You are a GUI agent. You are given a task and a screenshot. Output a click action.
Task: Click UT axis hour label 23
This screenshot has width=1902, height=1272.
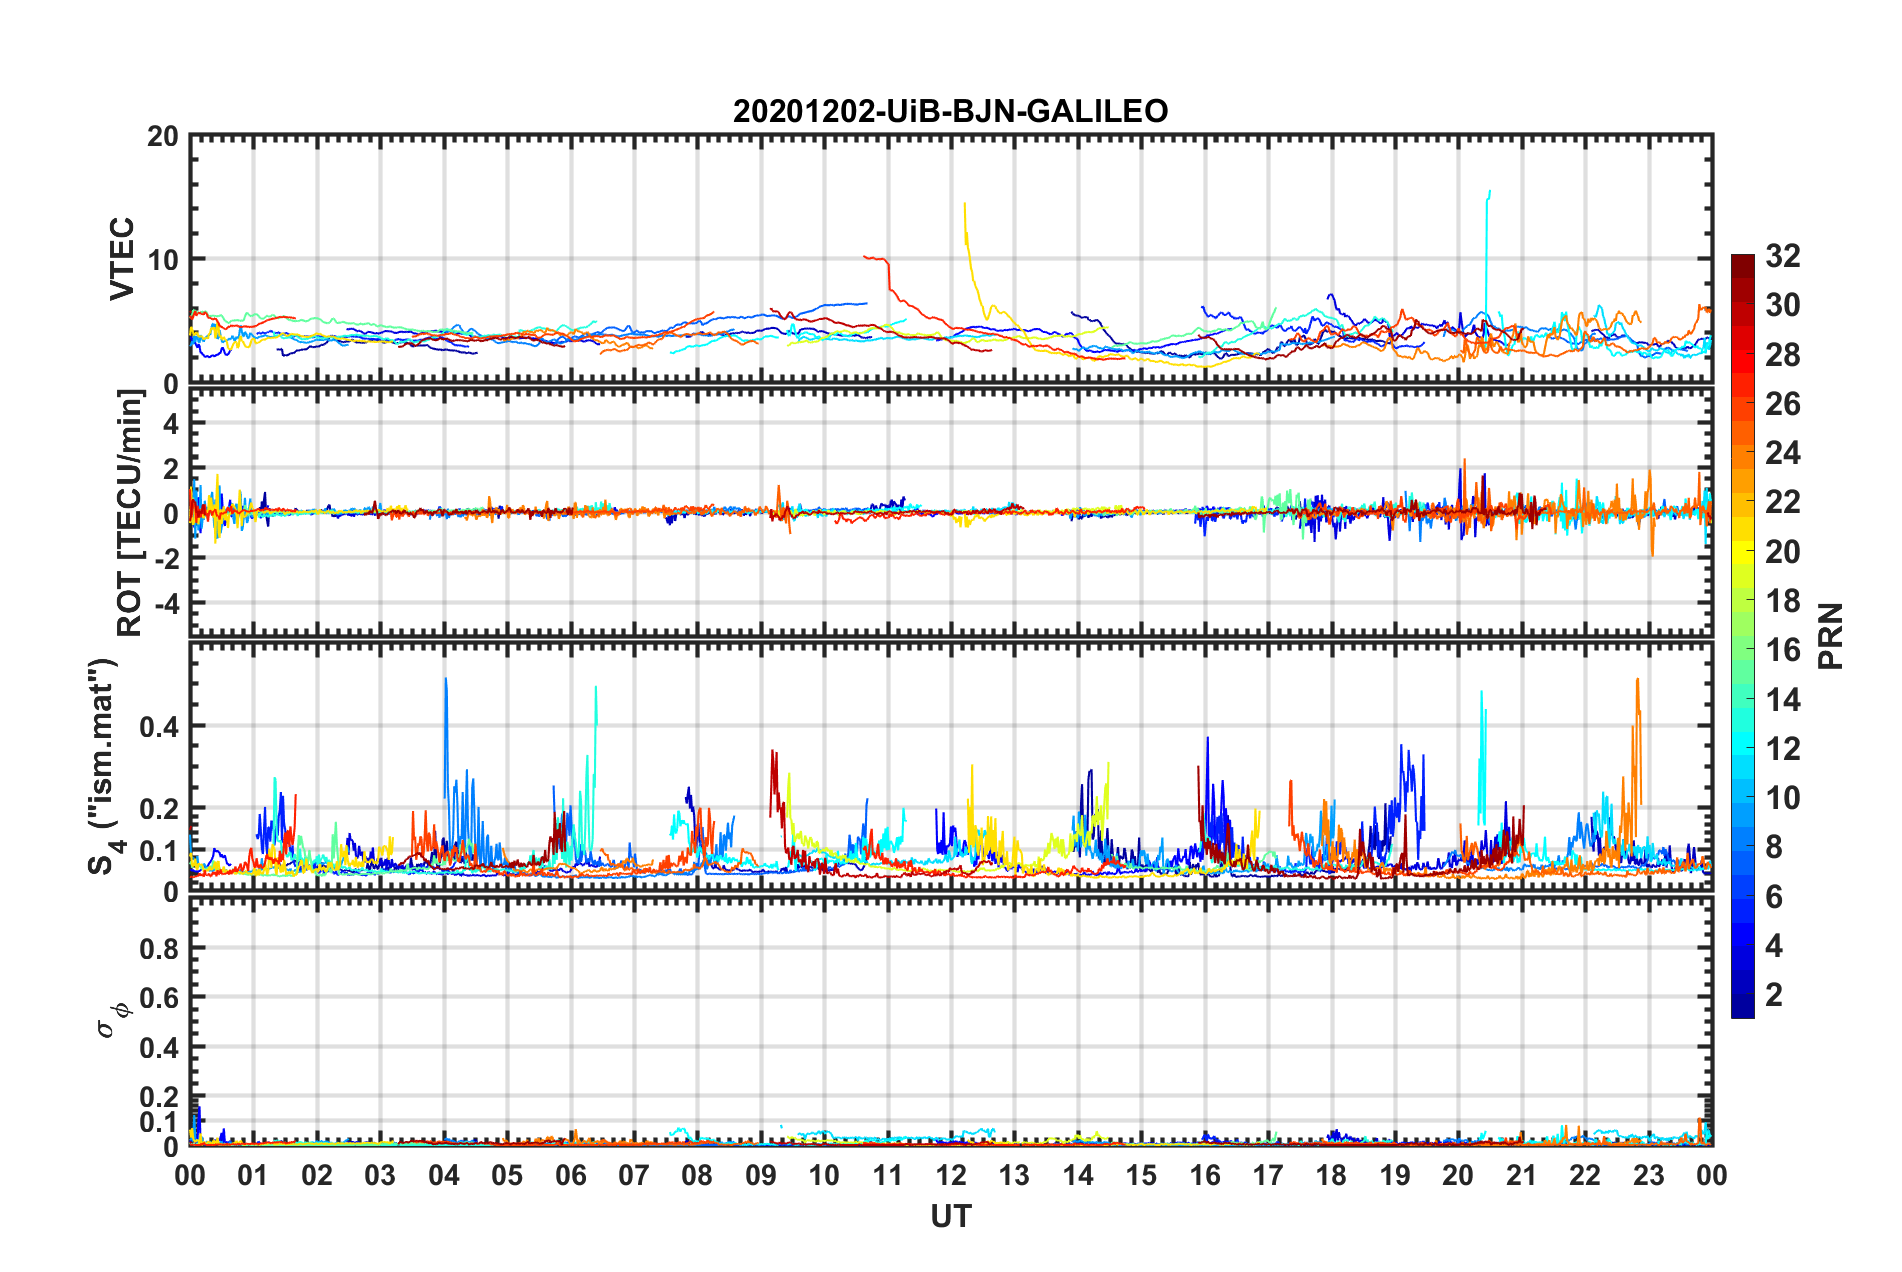click(x=1649, y=1174)
